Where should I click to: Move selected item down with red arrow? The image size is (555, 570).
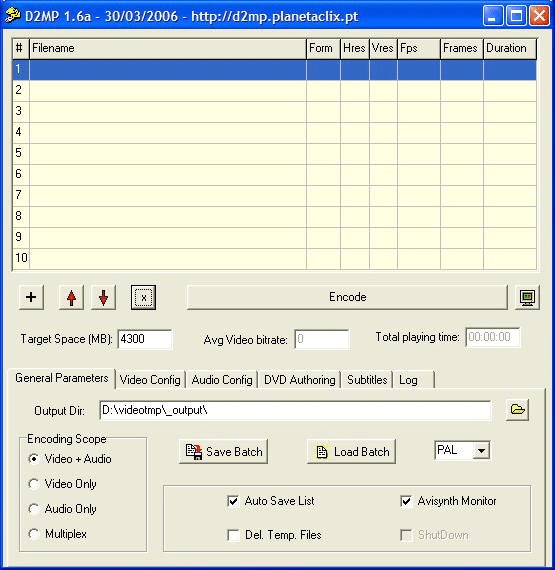[104, 297]
